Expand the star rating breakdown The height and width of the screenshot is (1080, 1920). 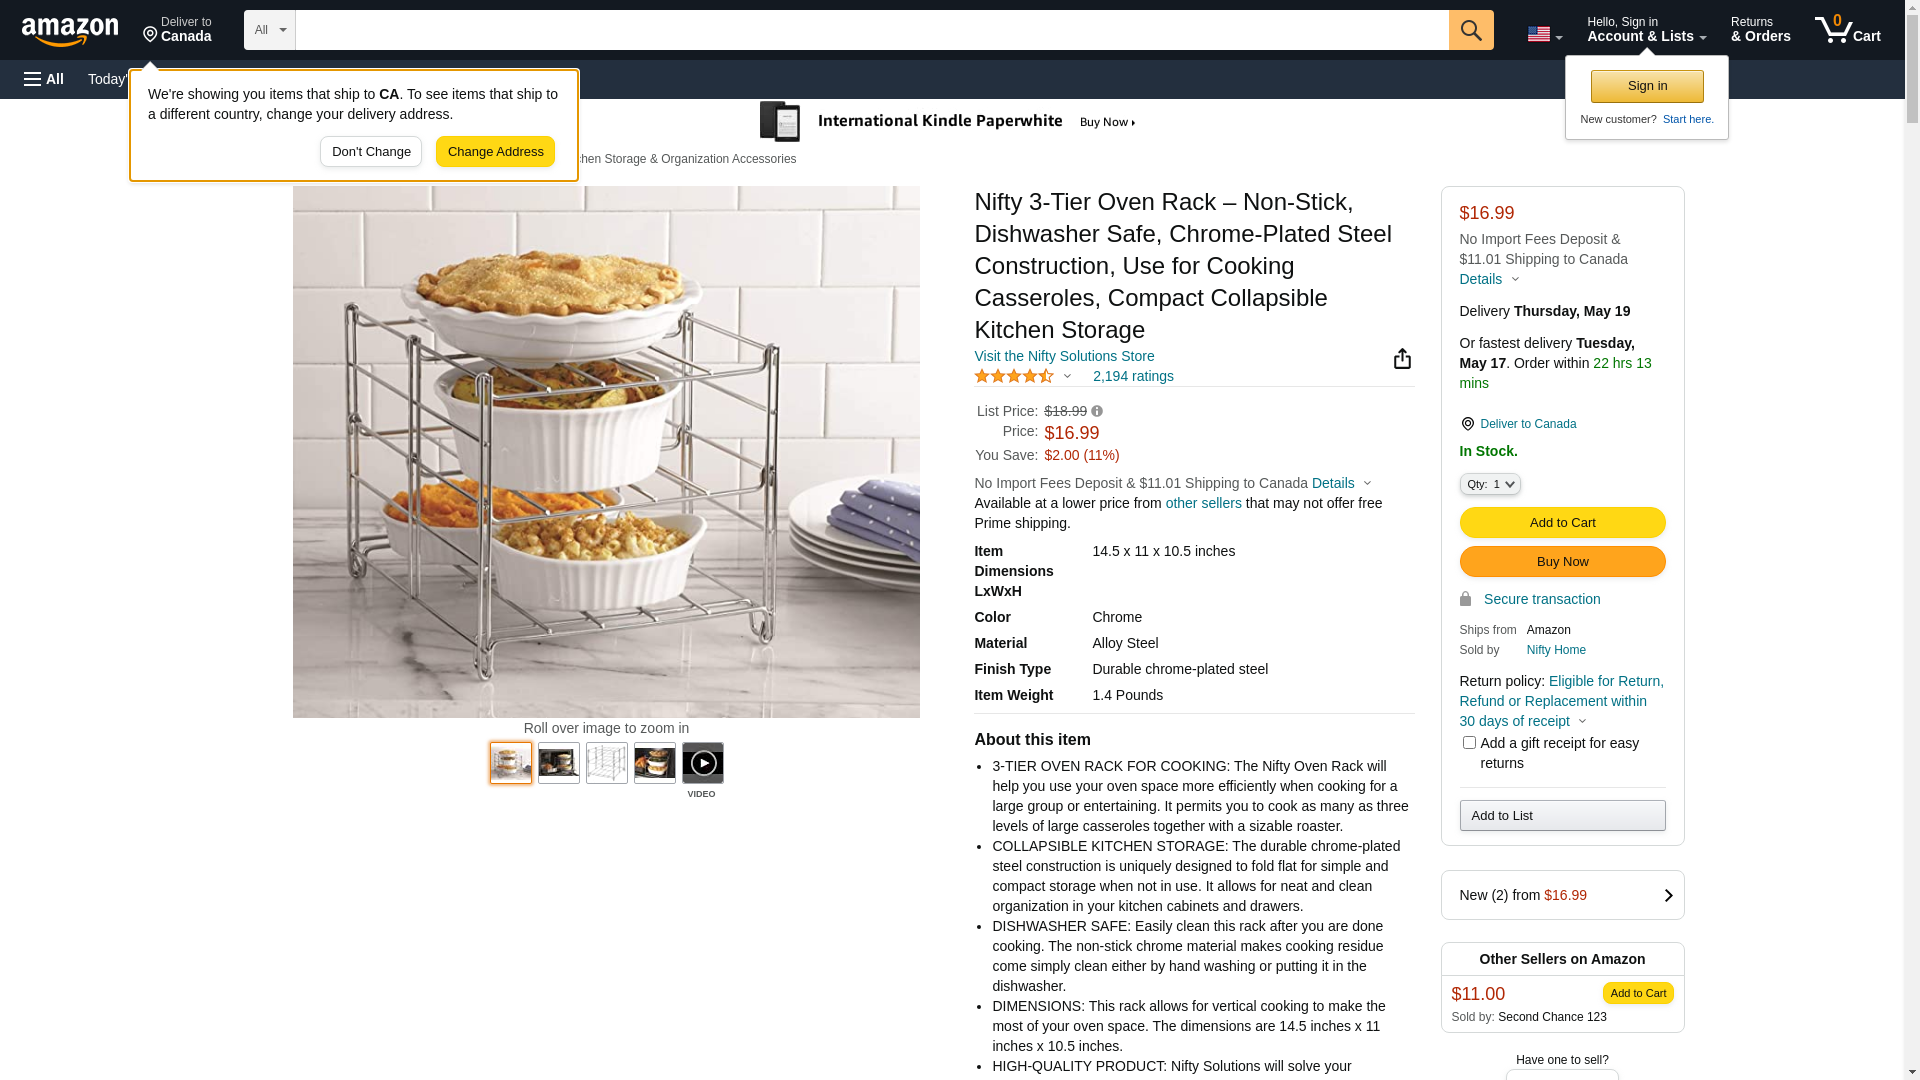[x=1023, y=376]
